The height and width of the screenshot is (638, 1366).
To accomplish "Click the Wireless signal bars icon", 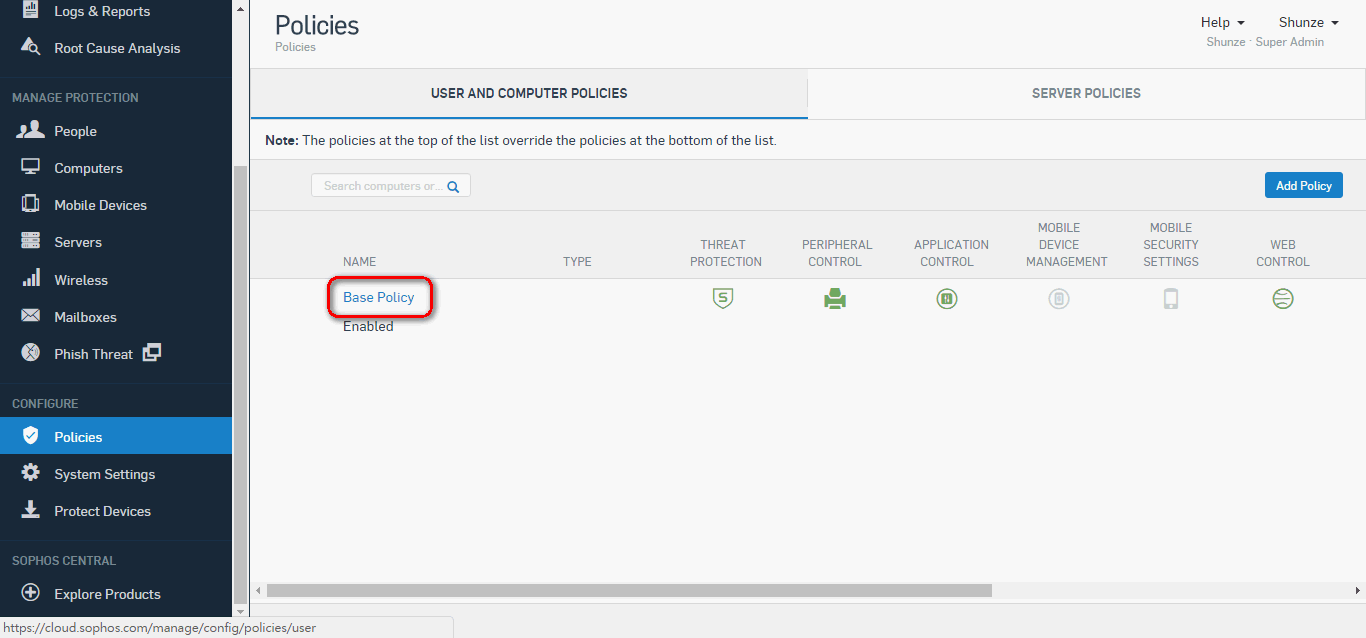I will tap(31, 279).
